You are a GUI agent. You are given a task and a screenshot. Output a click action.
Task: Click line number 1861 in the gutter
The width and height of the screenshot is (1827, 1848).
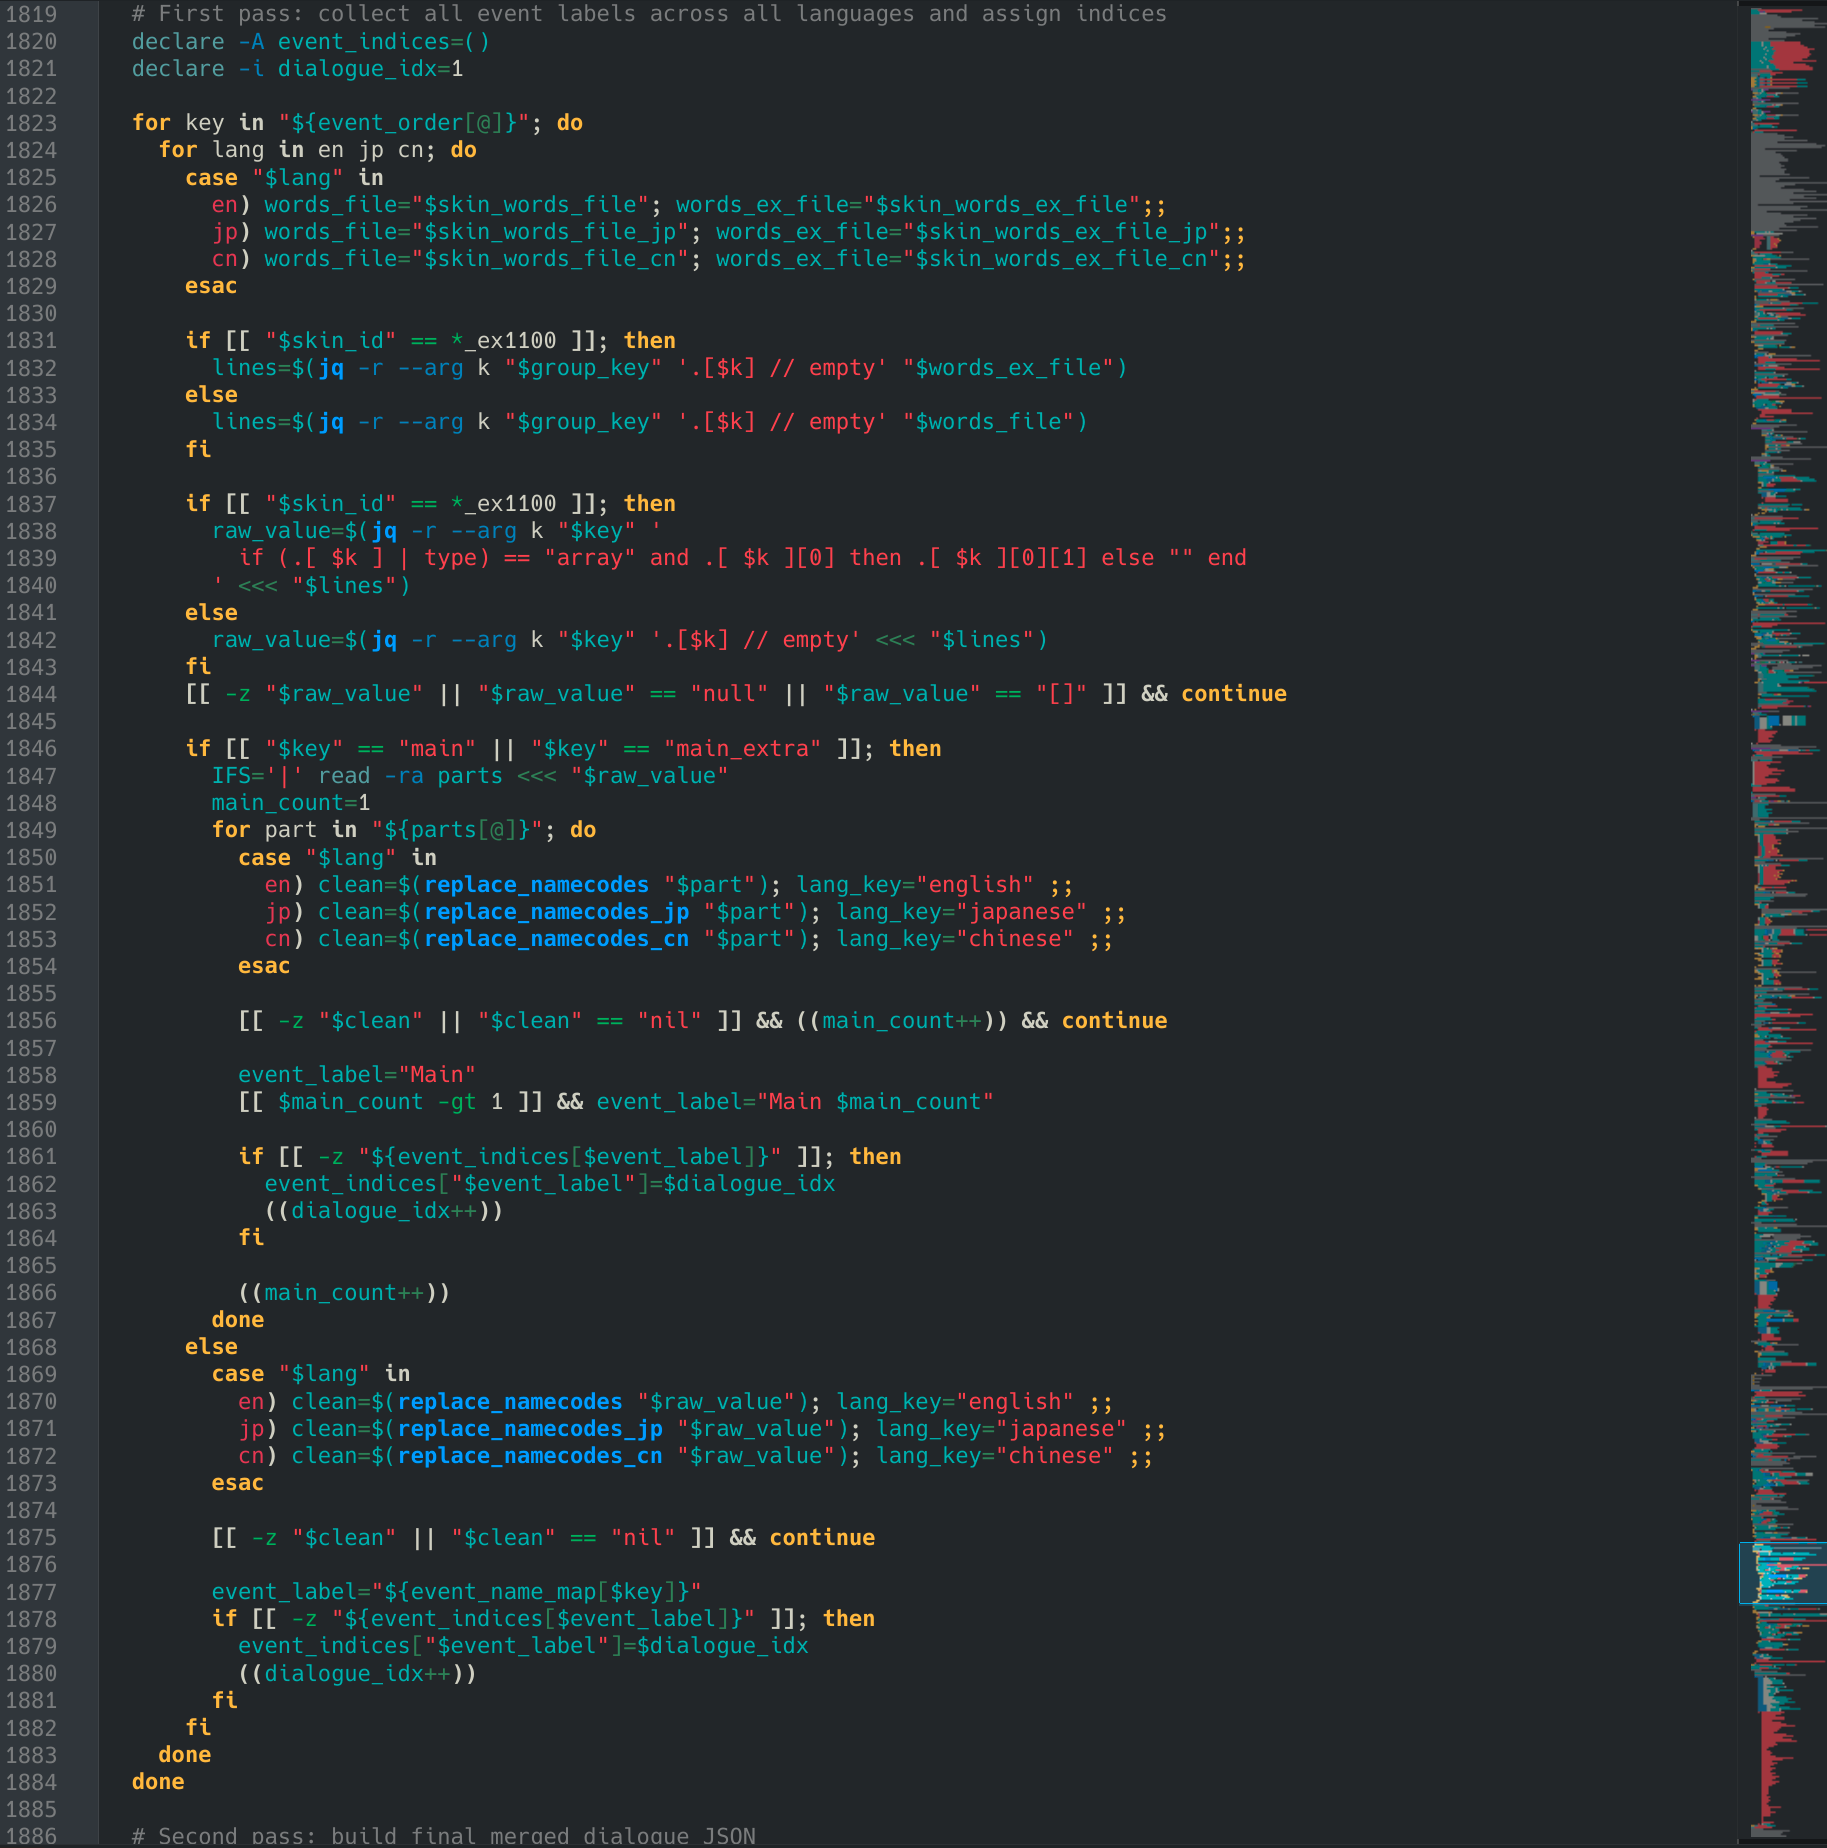point(31,1157)
